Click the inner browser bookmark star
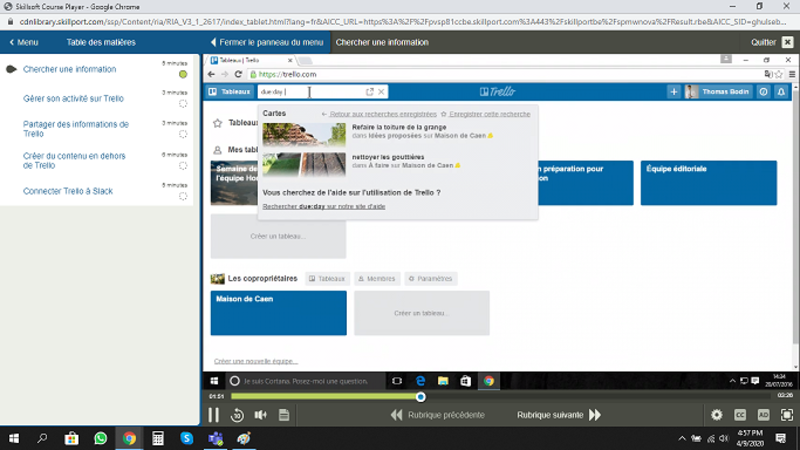This screenshot has height=450, width=800. 779,74
